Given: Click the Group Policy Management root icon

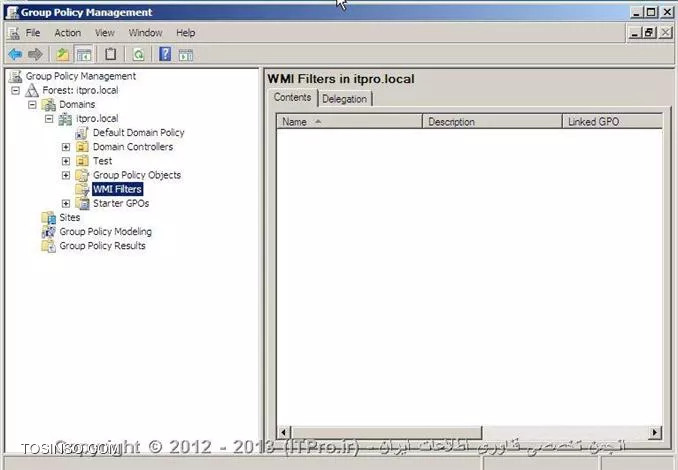Looking at the screenshot, I should 15,77.
